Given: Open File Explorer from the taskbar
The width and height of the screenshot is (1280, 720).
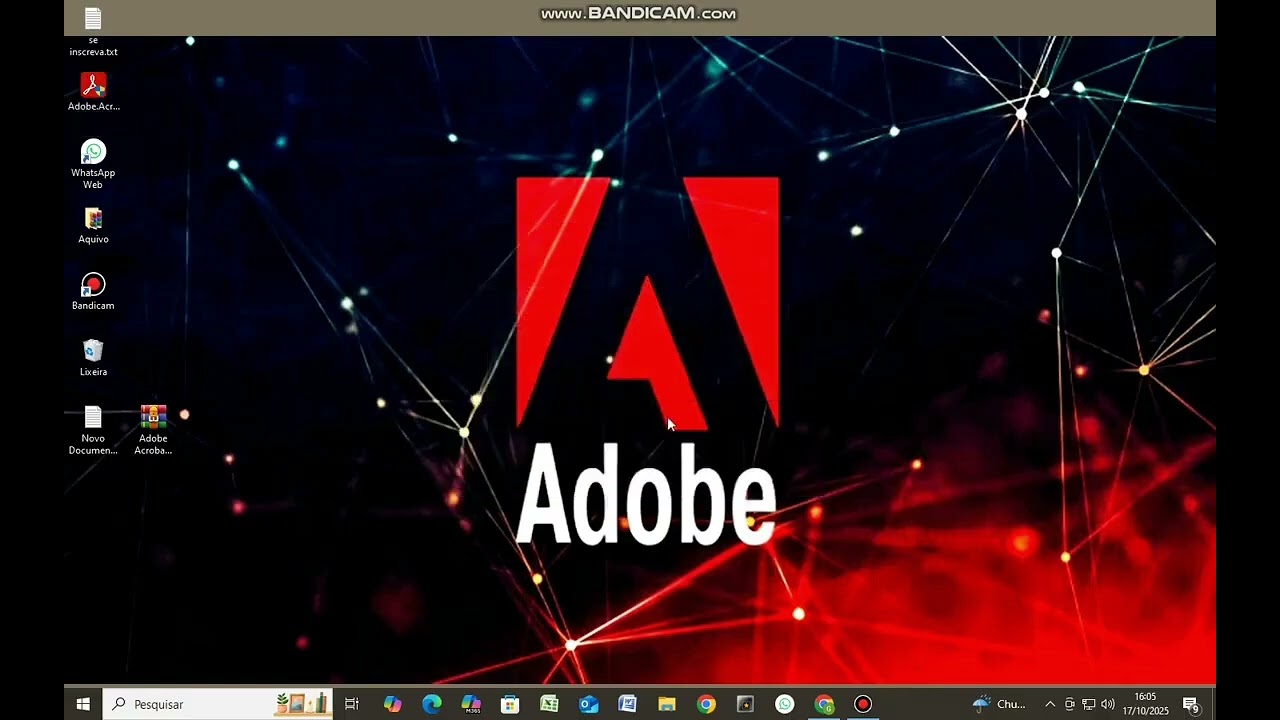Looking at the screenshot, I should (x=667, y=704).
